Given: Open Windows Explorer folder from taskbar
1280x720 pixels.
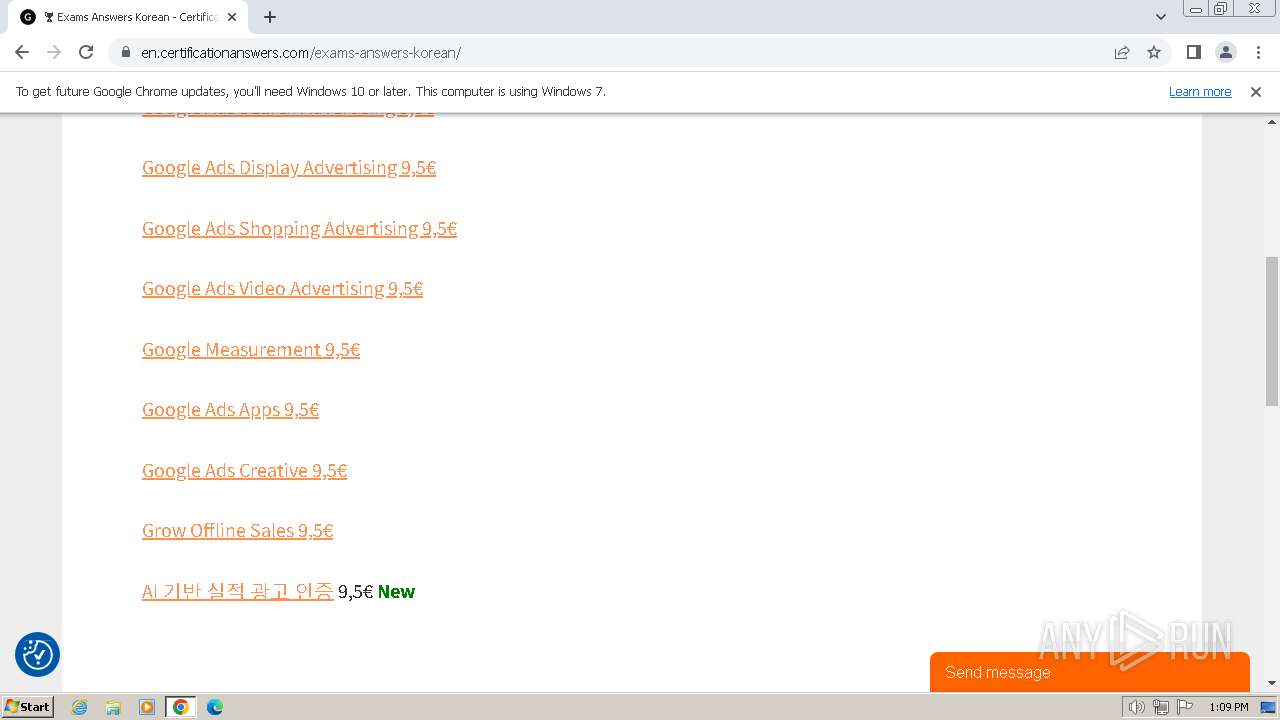Looking at the screenshot, I should point(113,707).
